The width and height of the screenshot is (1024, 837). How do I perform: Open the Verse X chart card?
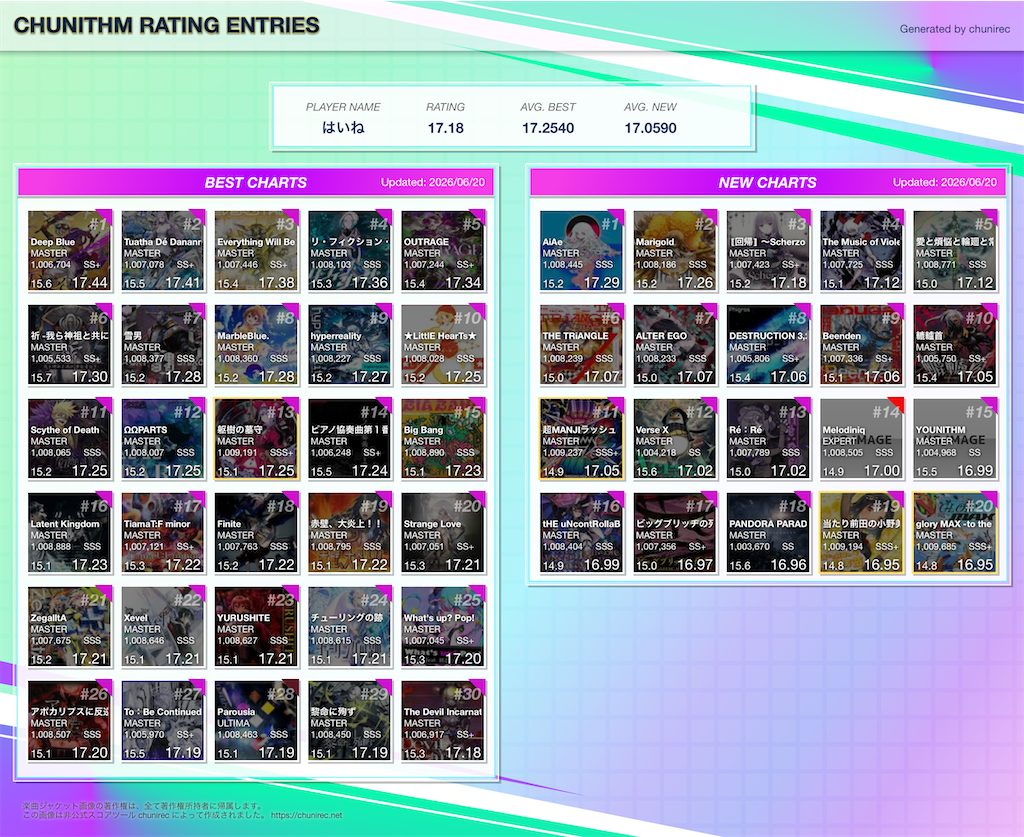[675, 439]
